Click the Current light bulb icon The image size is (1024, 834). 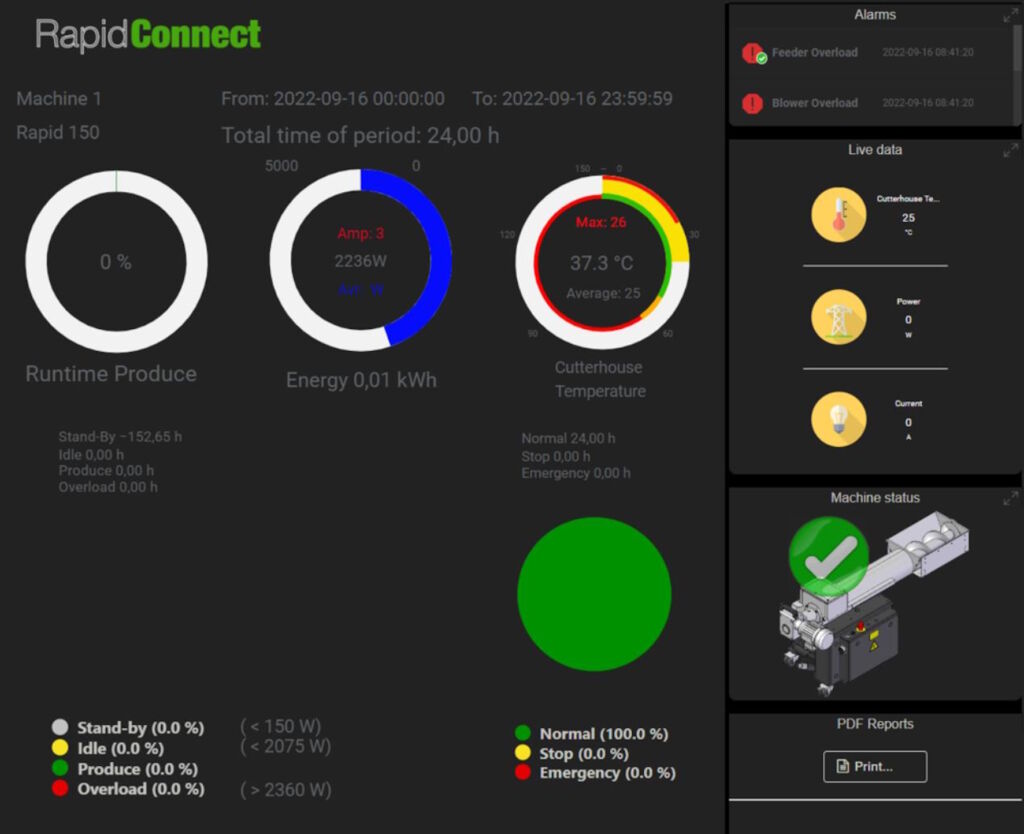[838, 419]
